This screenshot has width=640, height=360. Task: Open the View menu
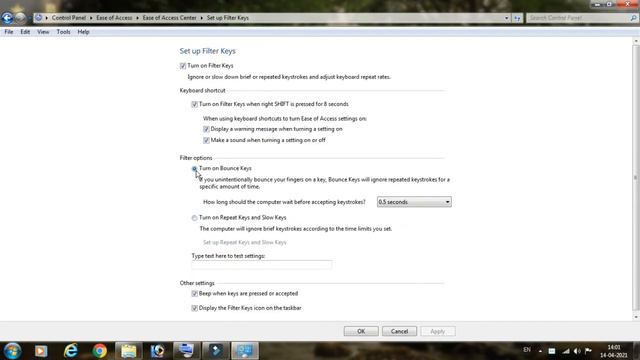tap(43, 32)
